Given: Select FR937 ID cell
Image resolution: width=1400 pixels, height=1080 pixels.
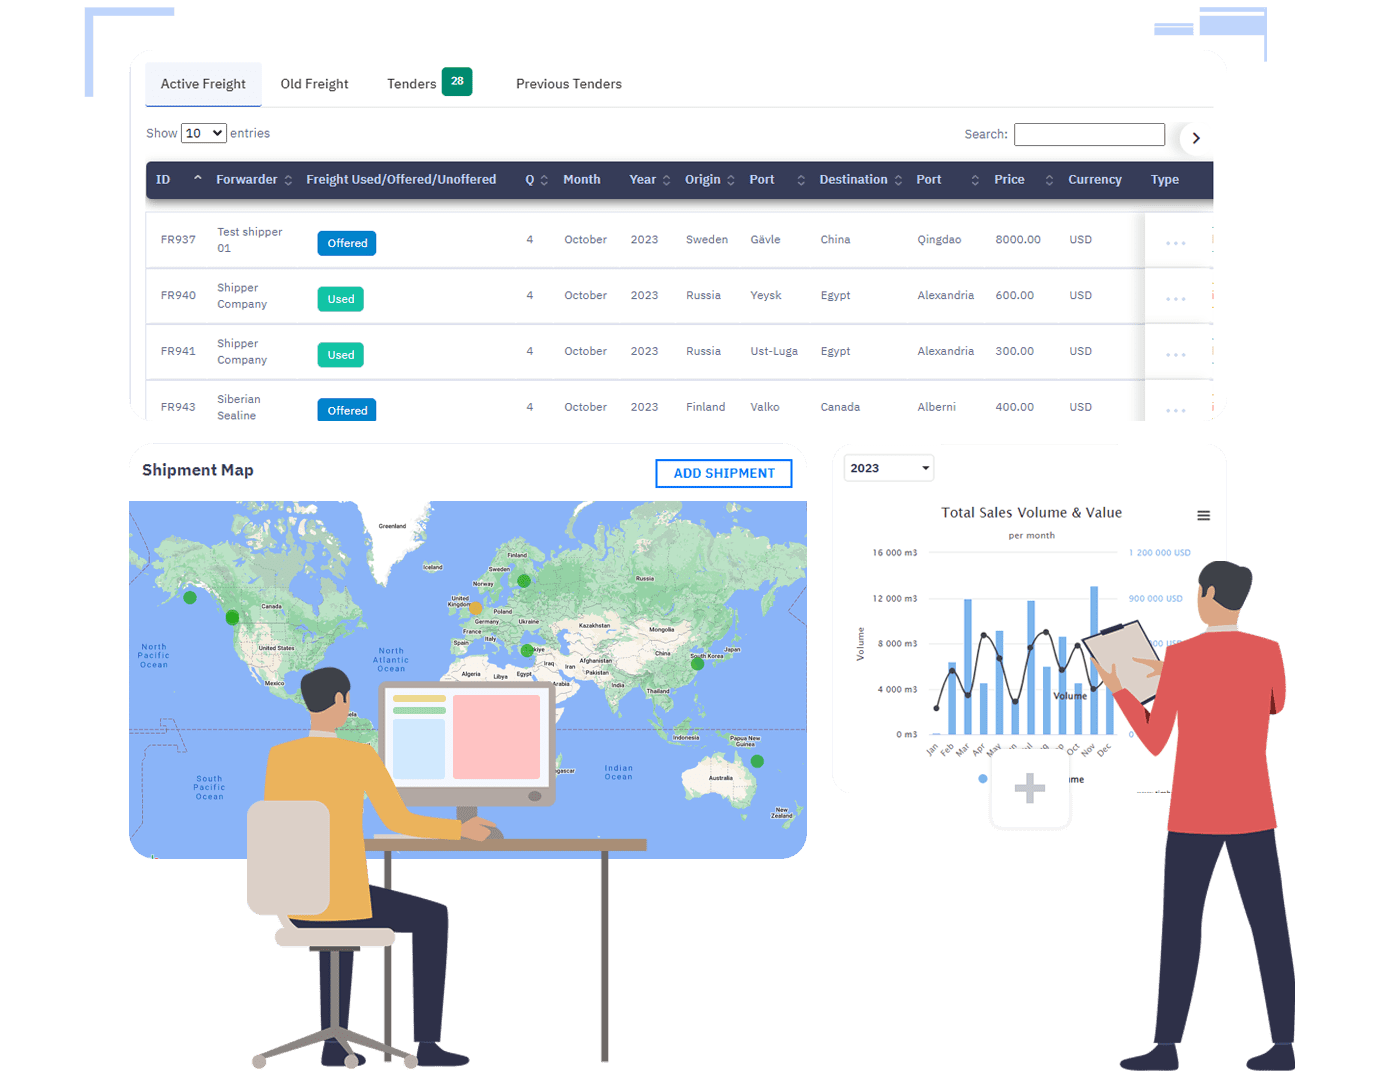Looking at the screenshot, I should pyautogui.click(x=178, y=240).
